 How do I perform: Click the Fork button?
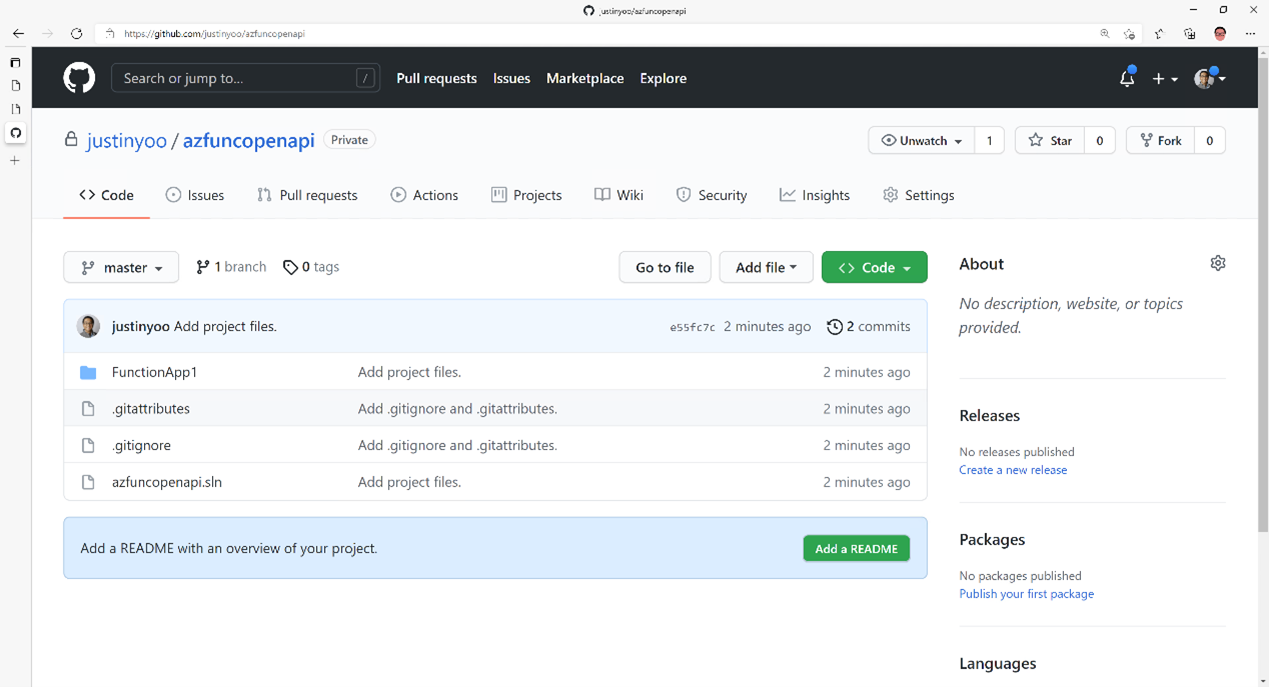point(1160,140)
